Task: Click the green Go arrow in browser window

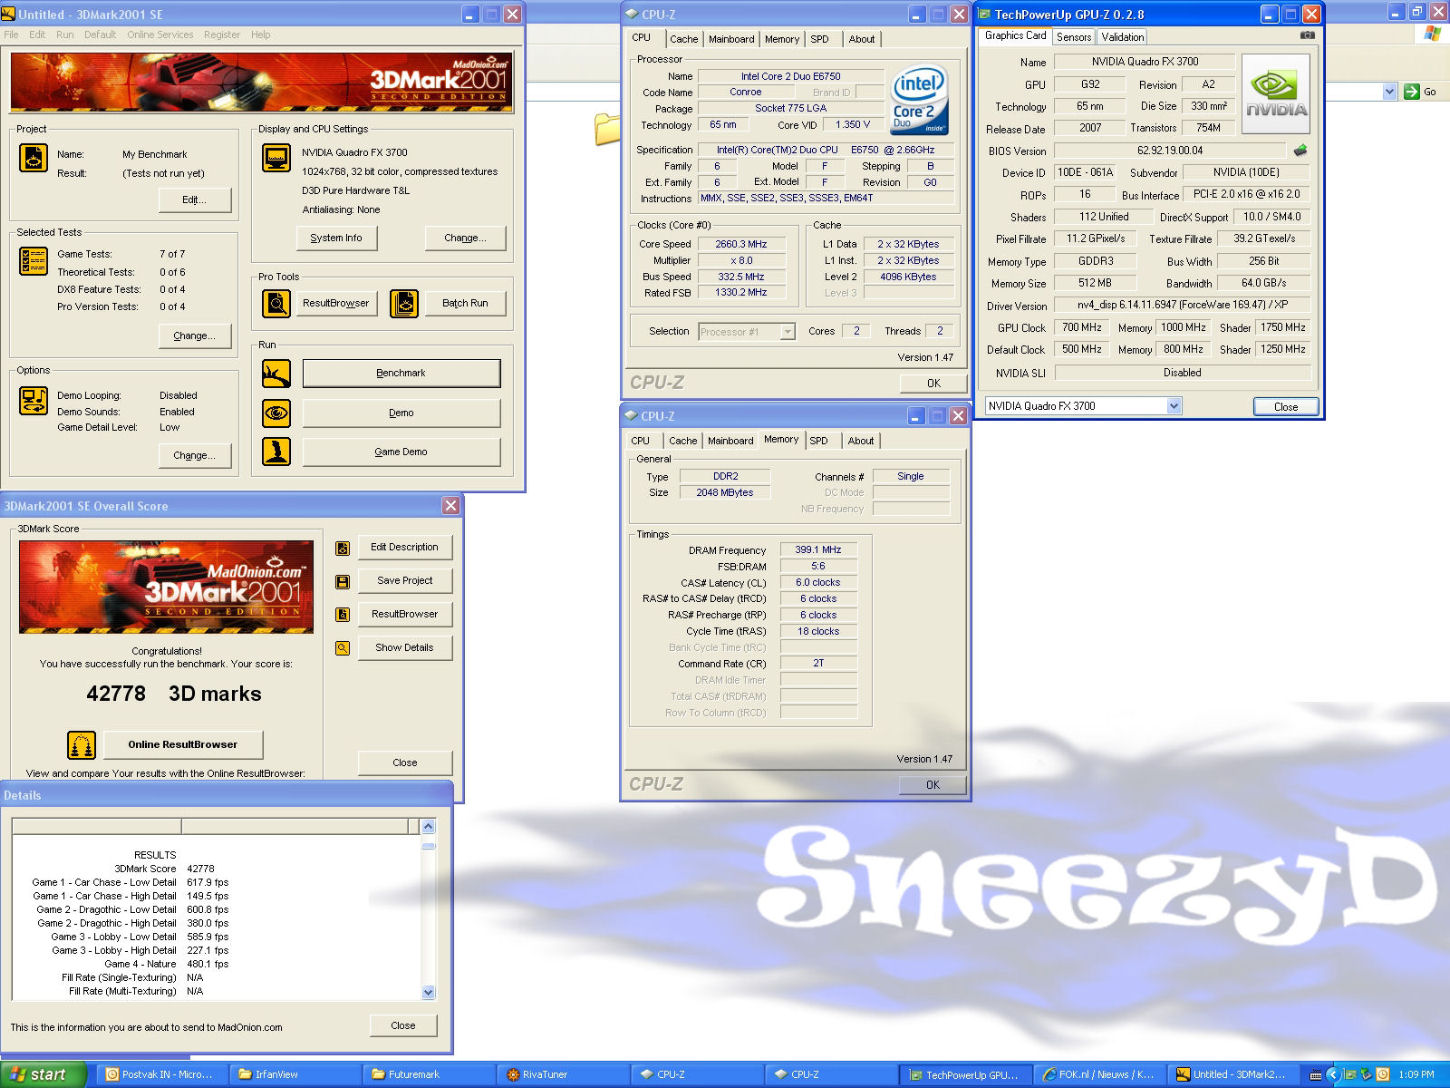Action: pos(1411,91)
